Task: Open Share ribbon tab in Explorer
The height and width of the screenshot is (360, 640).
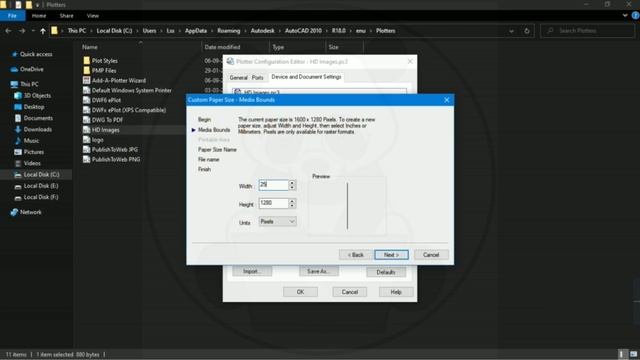Action: point(66,16)
